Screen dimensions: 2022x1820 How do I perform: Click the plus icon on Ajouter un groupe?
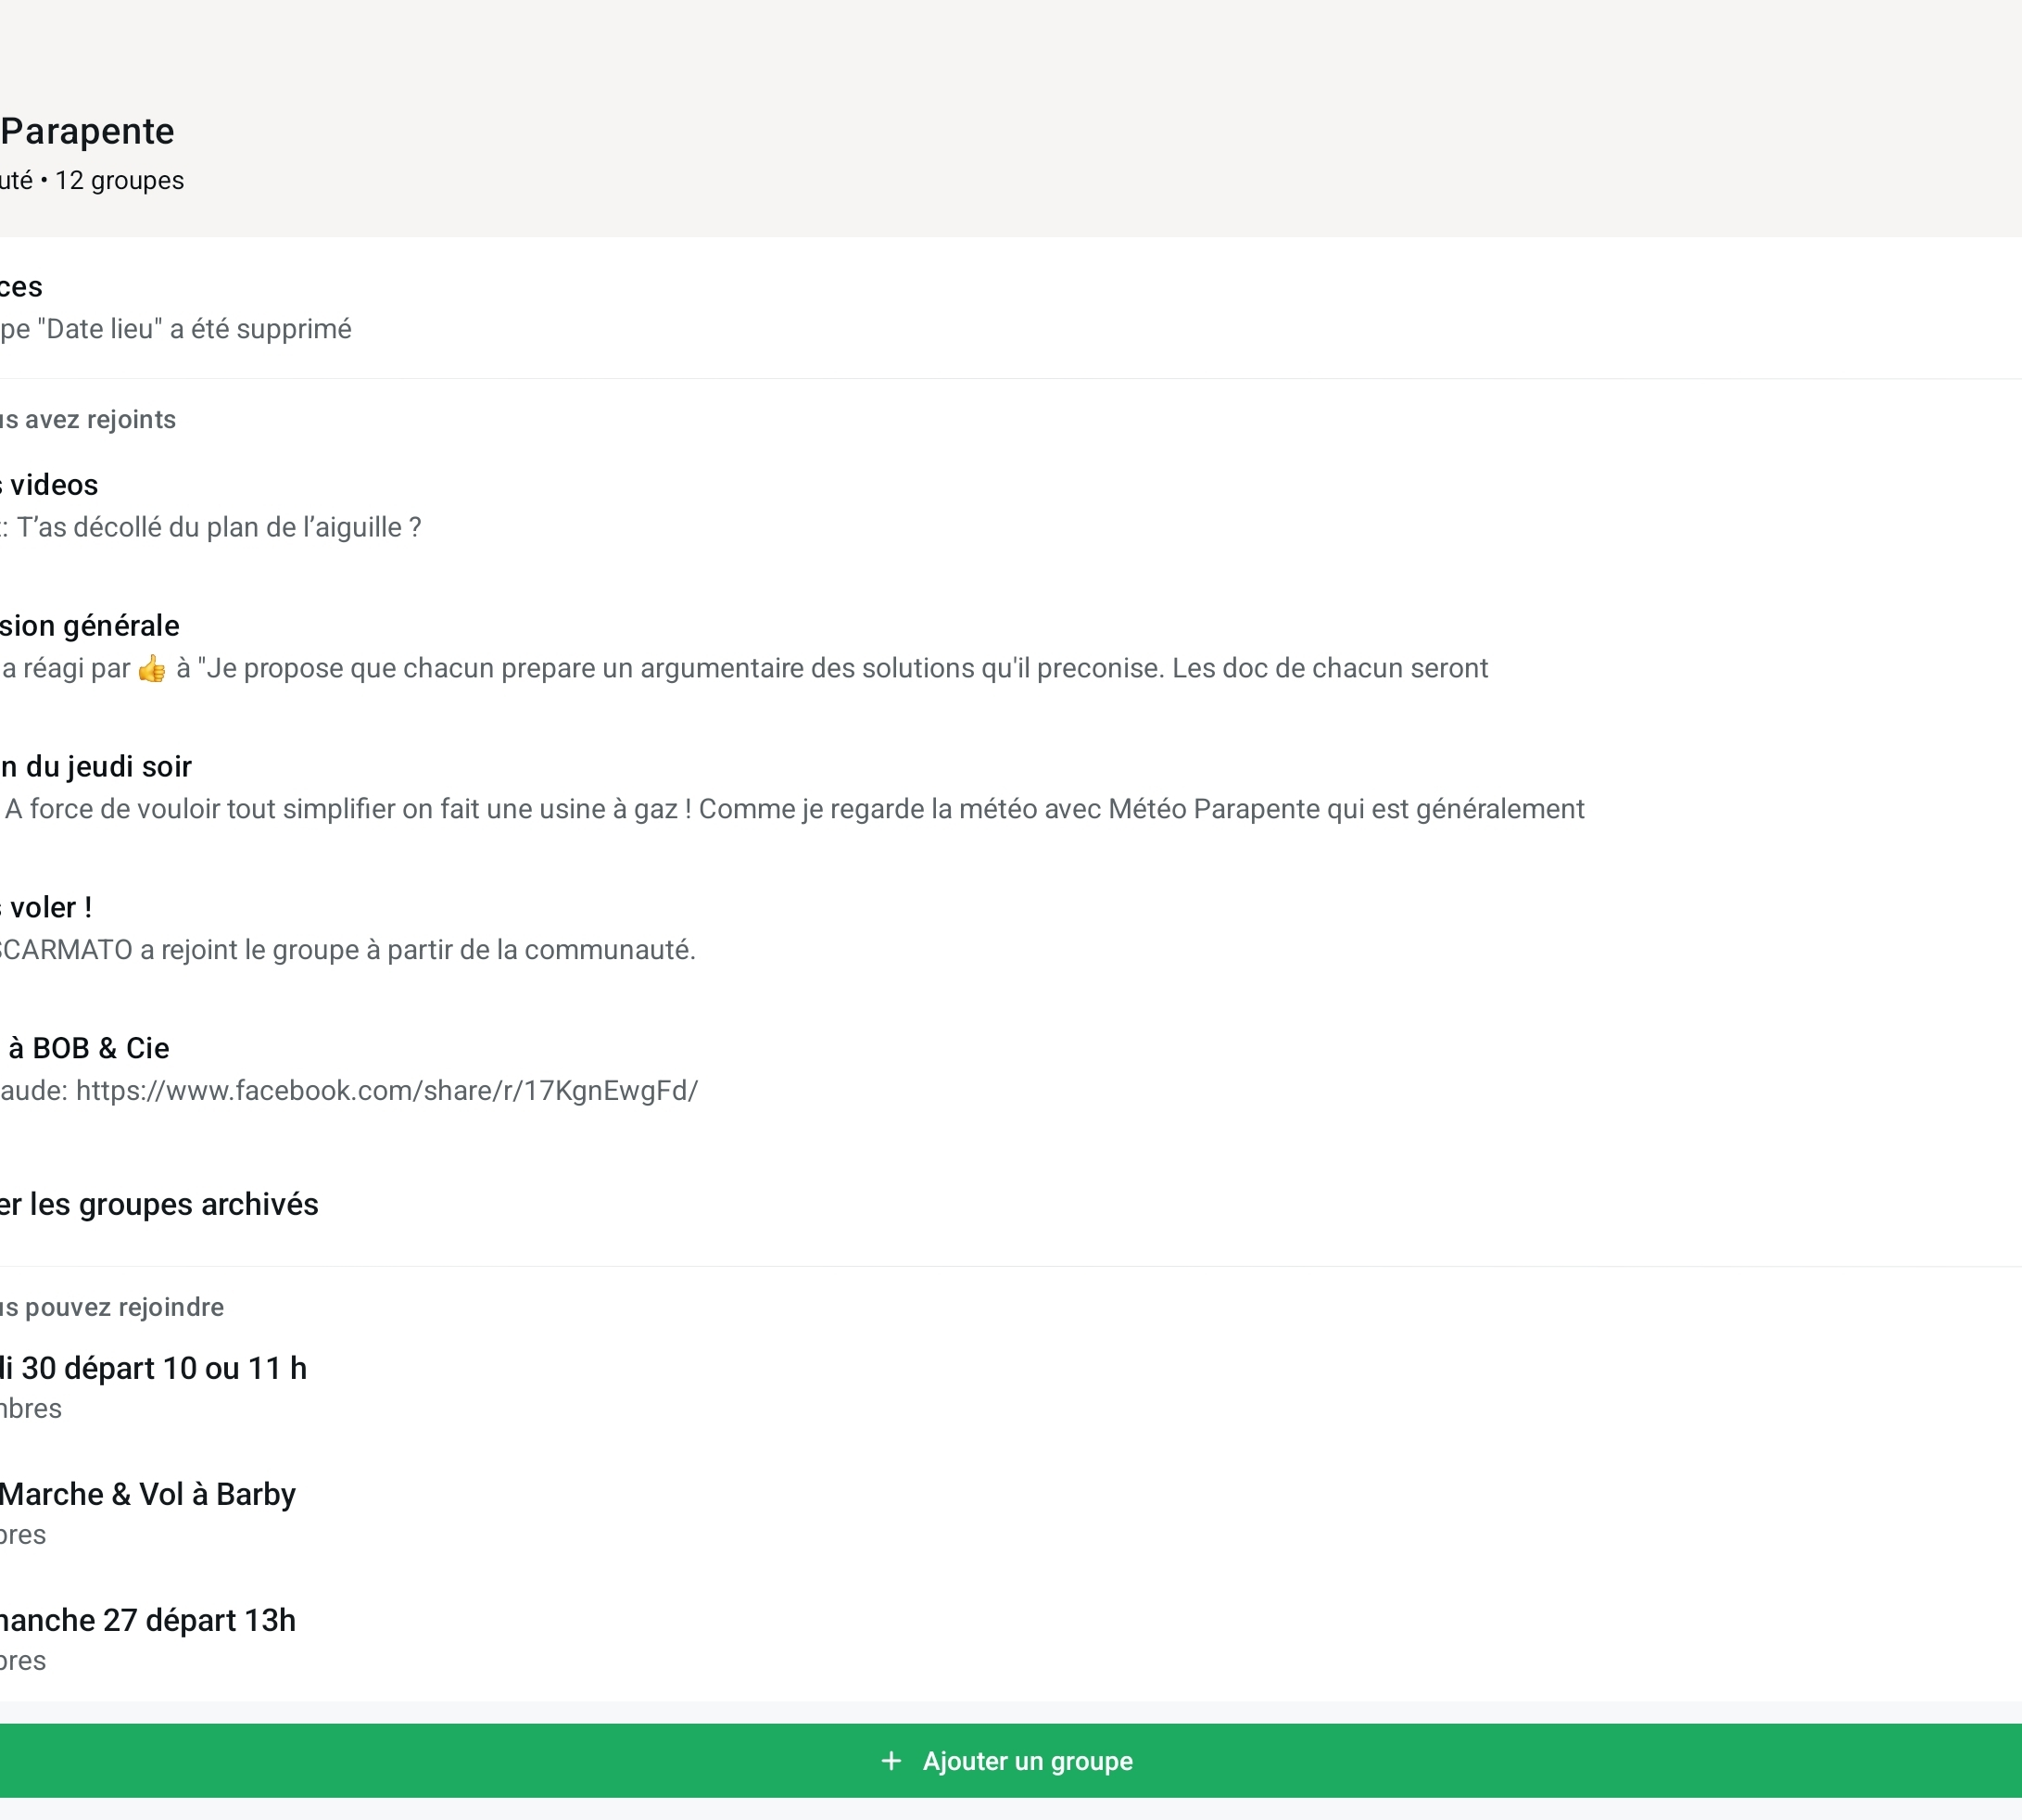pyautogui.click(x=891, y=1761)
